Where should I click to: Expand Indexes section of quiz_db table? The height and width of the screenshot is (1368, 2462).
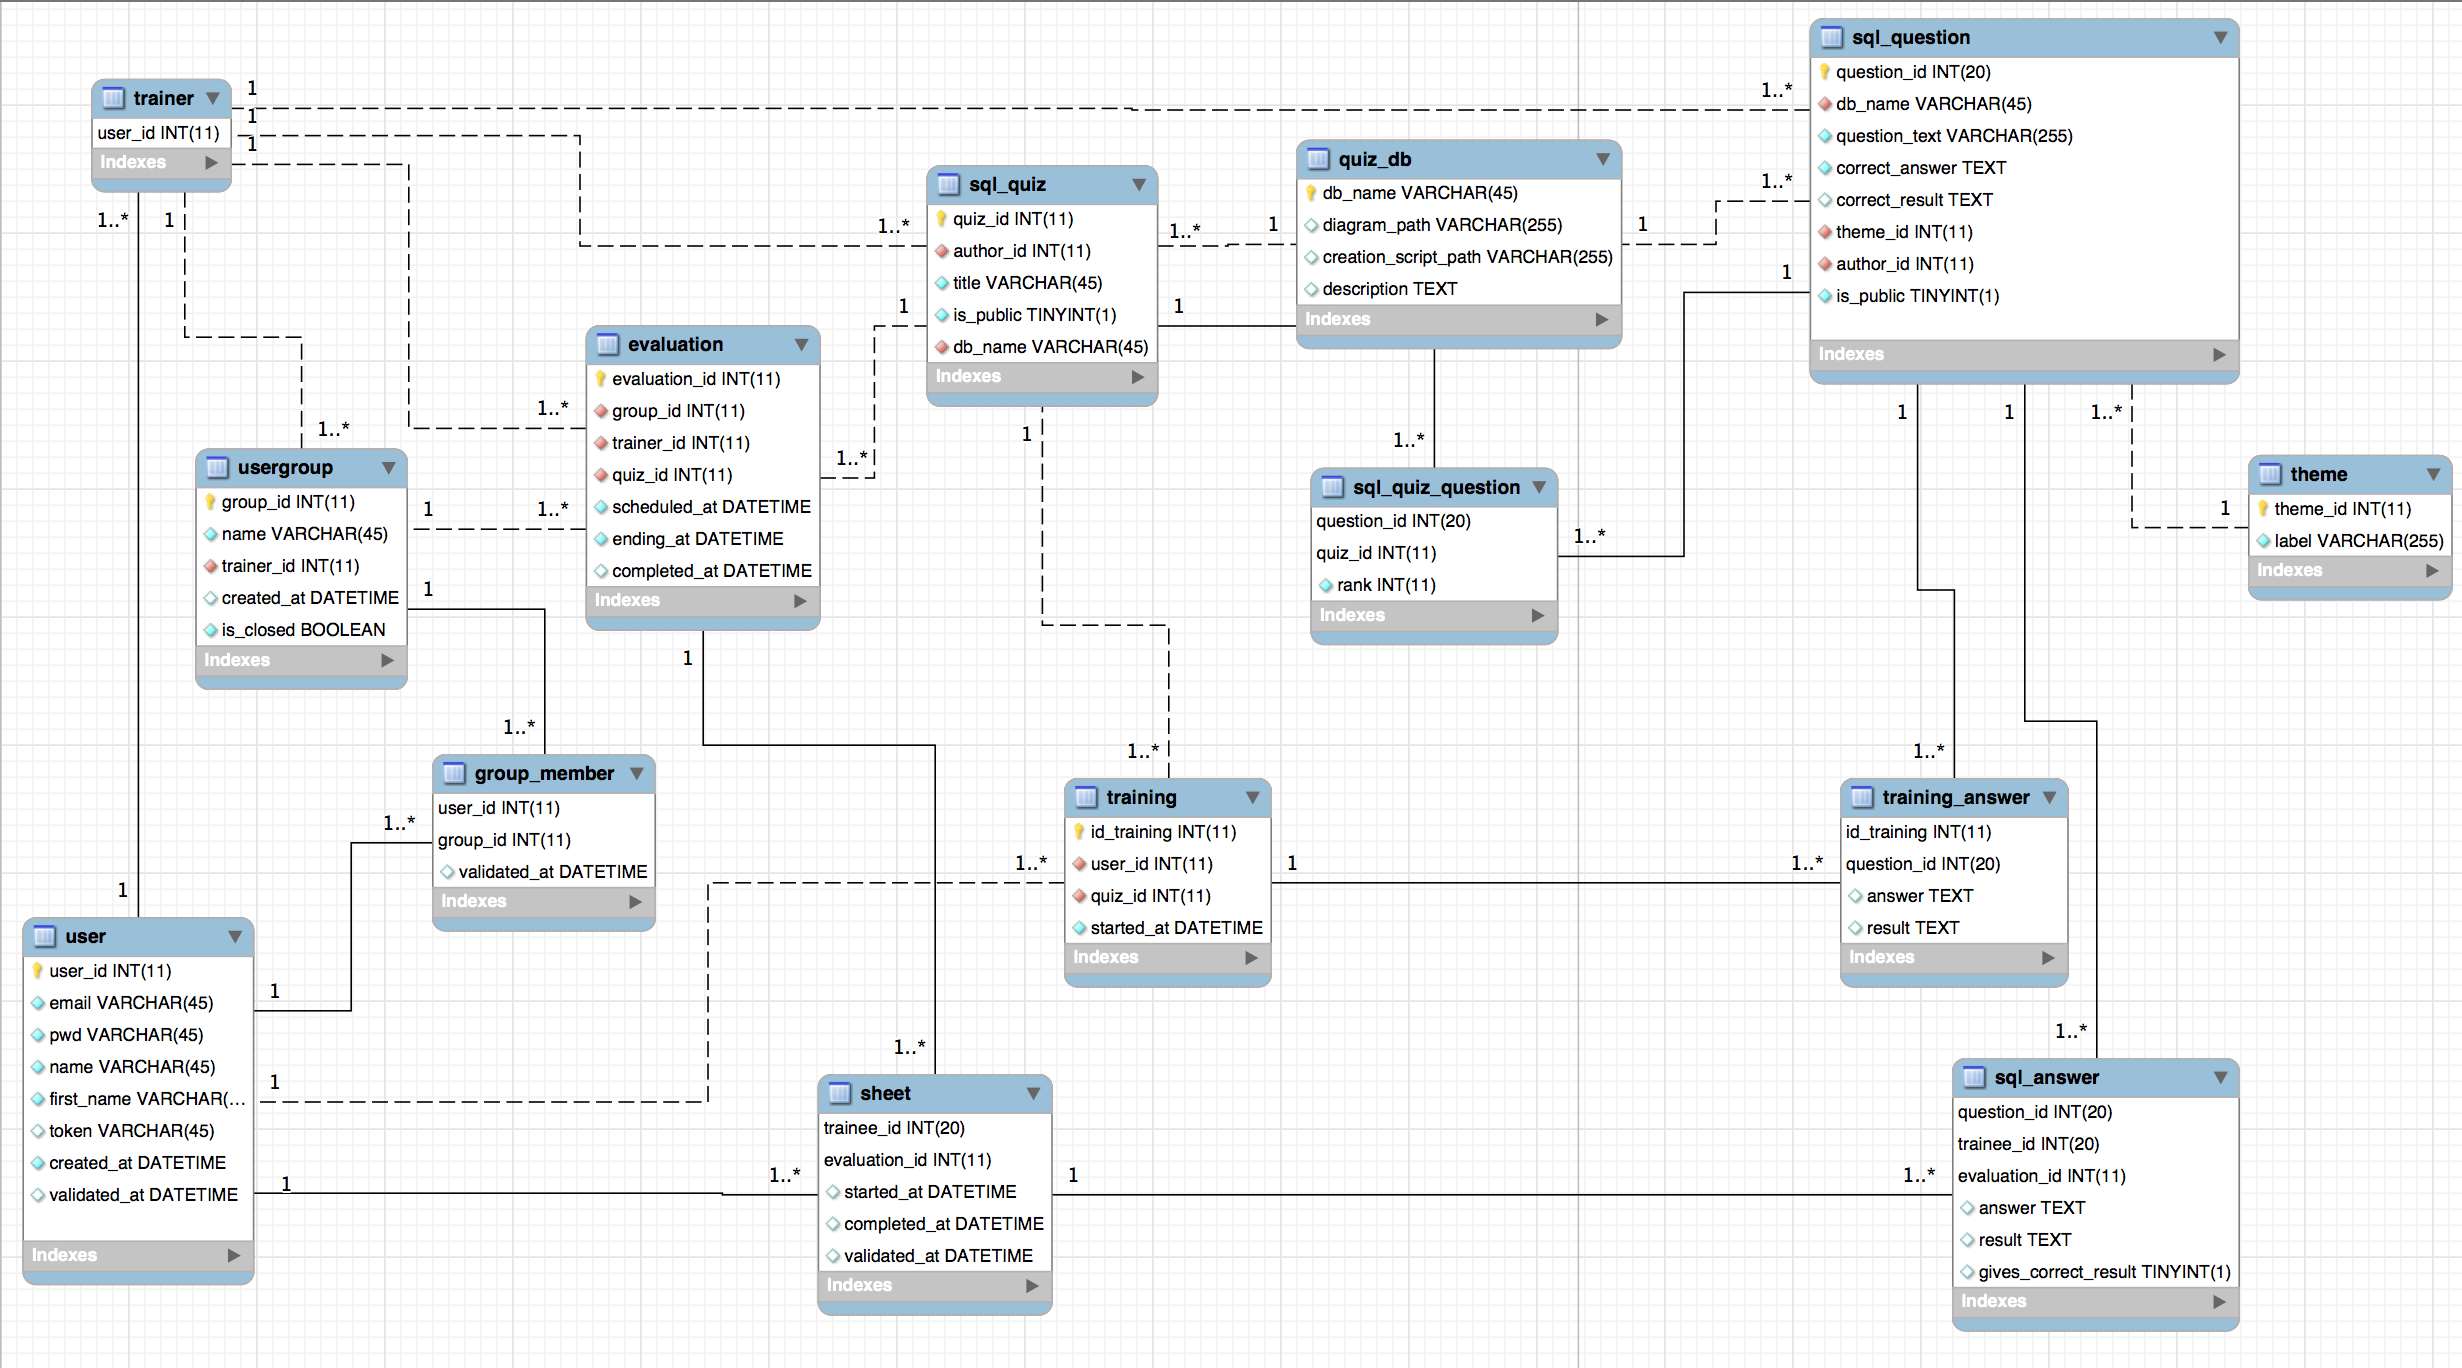tap(1602, 319)
